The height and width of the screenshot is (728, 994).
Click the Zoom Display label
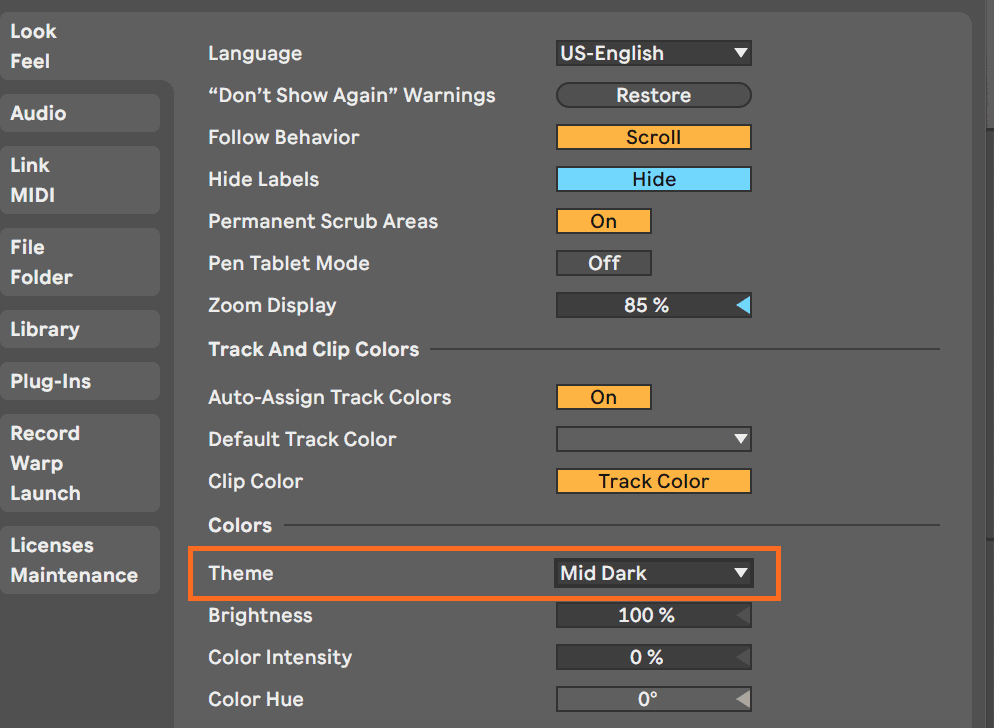[273, 306]
